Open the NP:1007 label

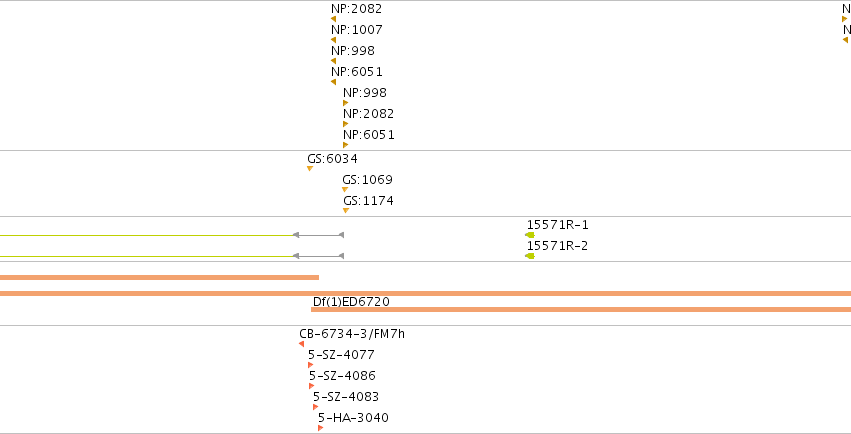[357, 30]
